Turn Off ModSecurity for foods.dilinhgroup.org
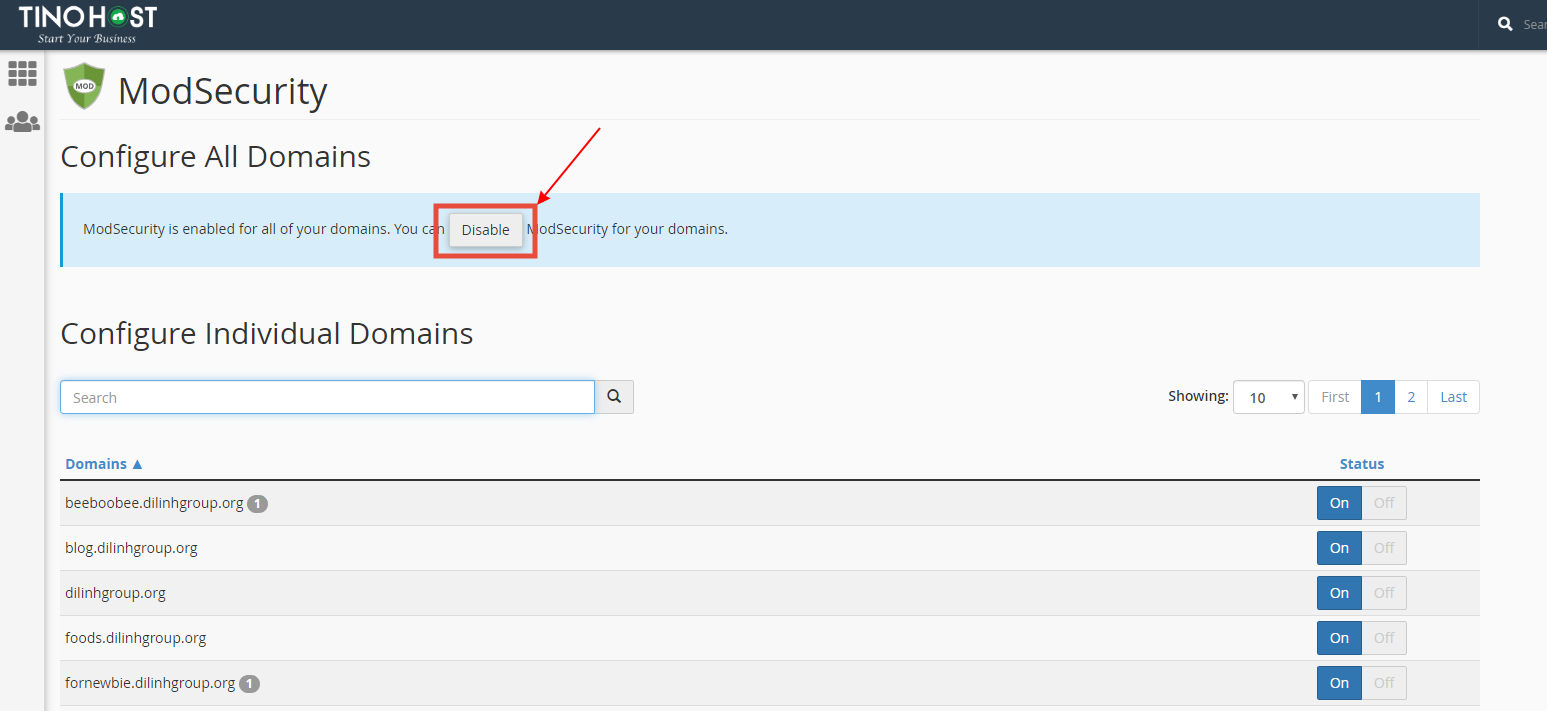This screenshot has height=711, width=1547. click(x=1384, y=638)
